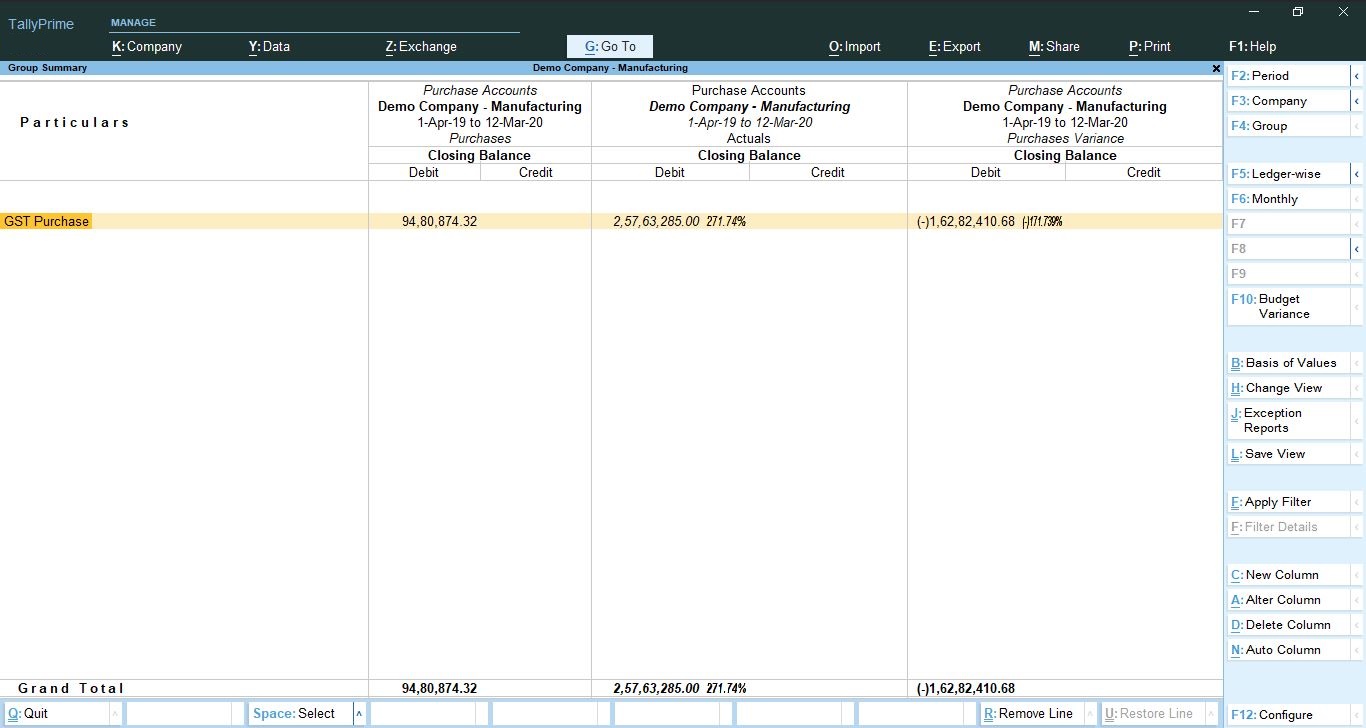Expand the F3 Company chevron
Viewport: 1366px width, 728px height.
point(1357,100)
